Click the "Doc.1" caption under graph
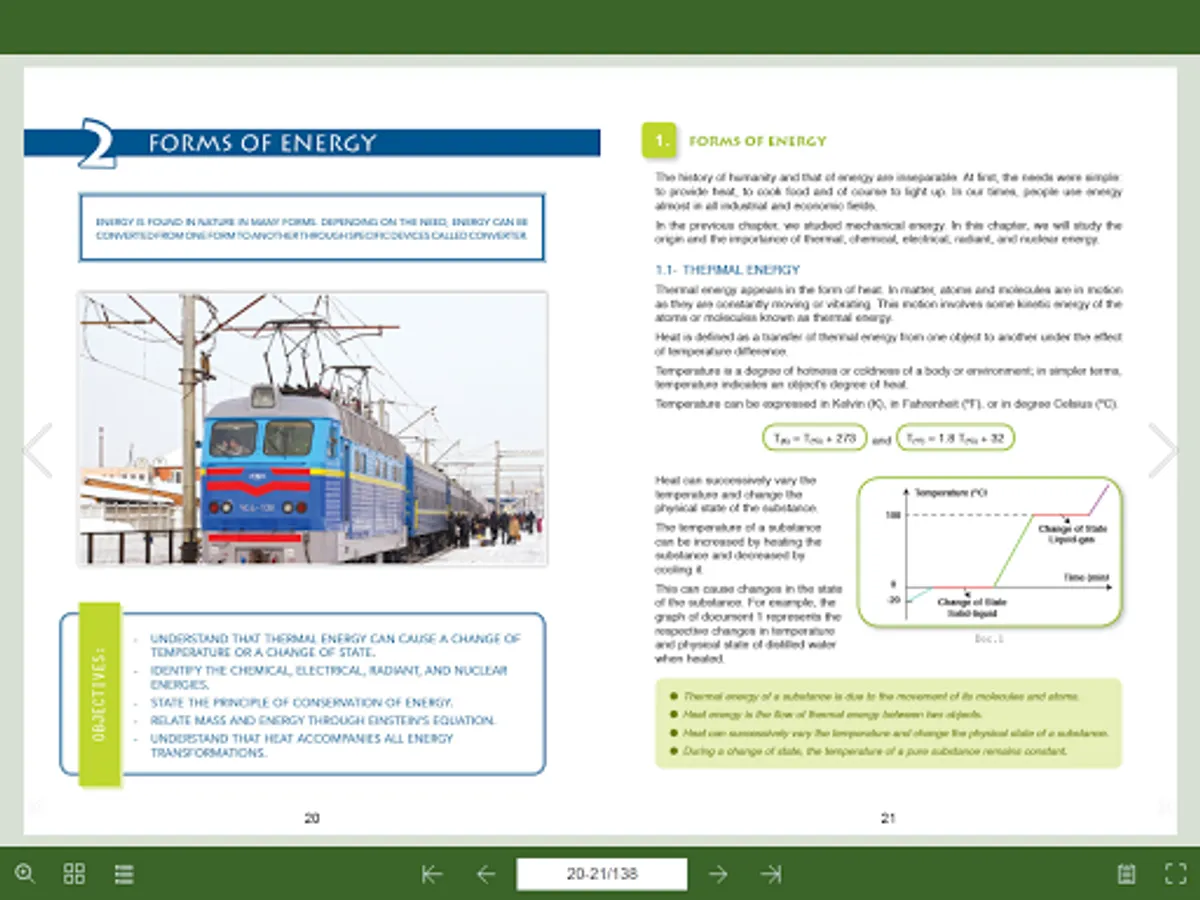 [x=989, y=638]
